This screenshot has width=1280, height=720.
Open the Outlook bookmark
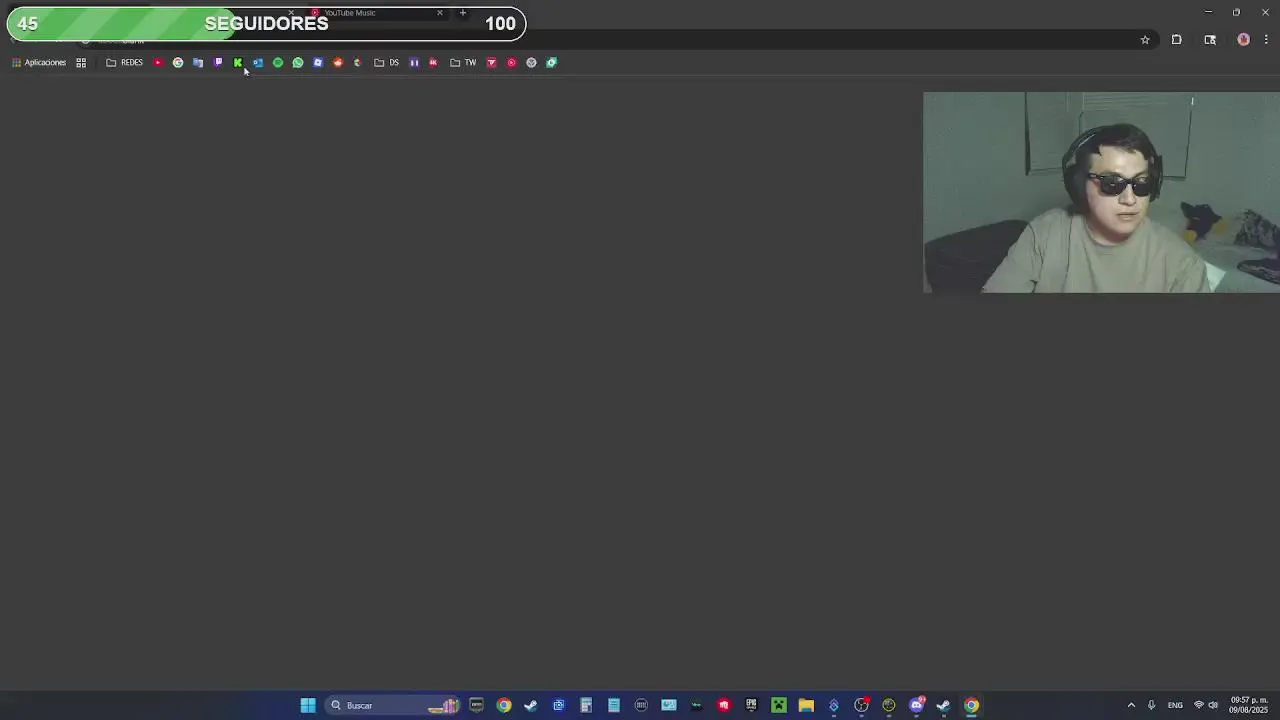click(x=258, y=62)
